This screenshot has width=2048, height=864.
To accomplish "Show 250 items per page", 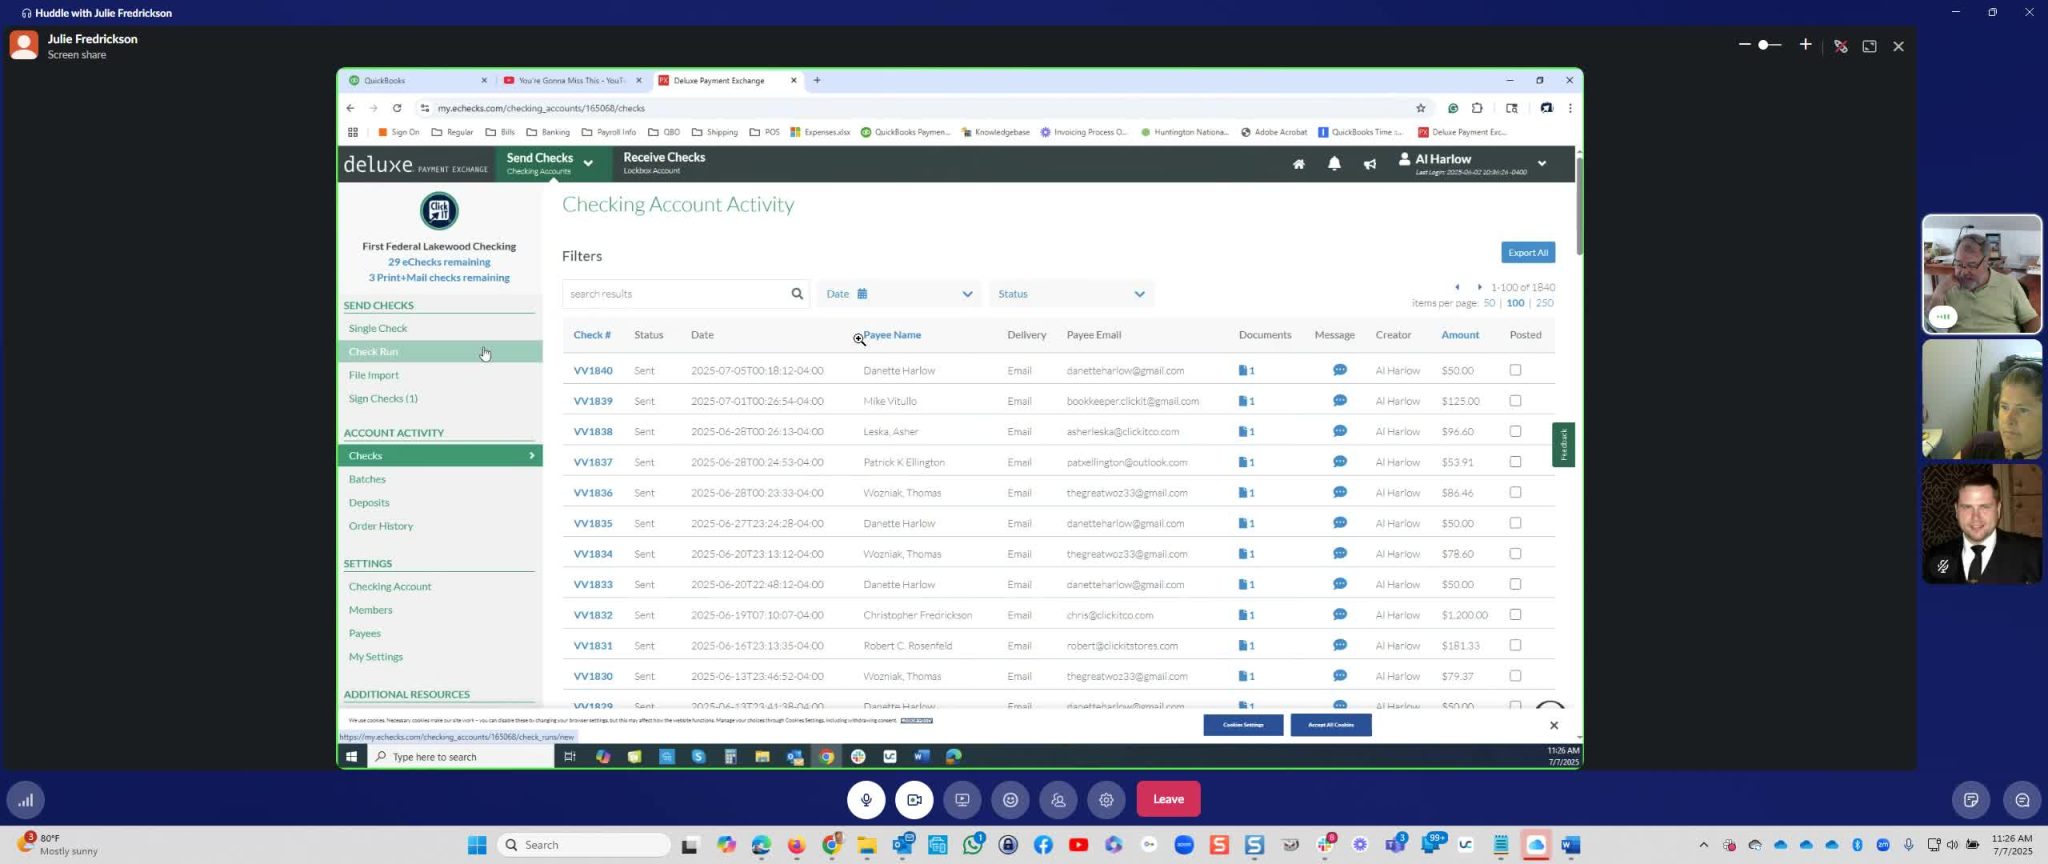I will pyautogui.click(x=1544, y=303).
